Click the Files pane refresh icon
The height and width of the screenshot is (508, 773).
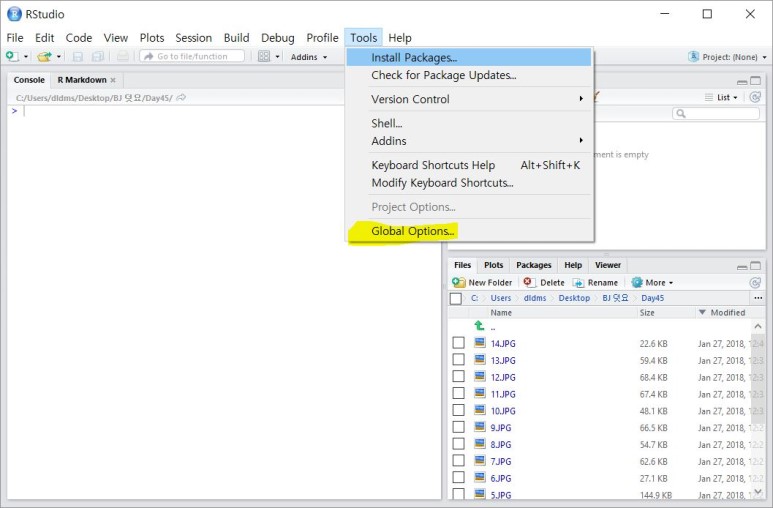pos(755,283)
